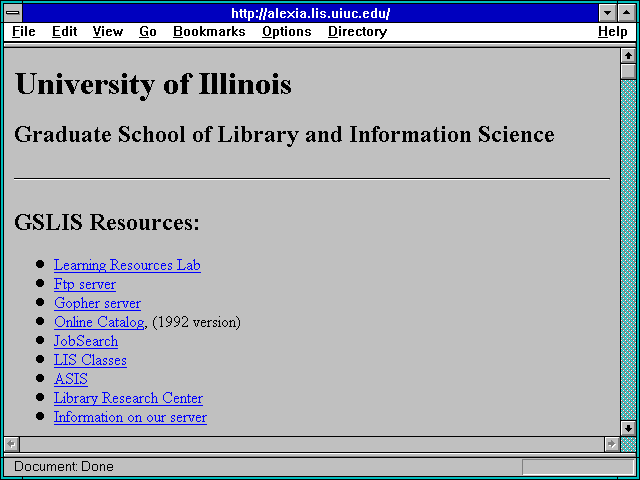Viewport: 640px width, 480px height.
Task: Follow the Learning Resources Lab link
Action: tap(127, 265)
